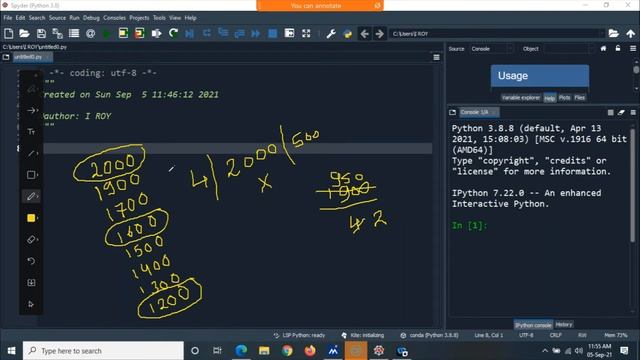Toggle fullscreen mode icon
Viewport: 640px width, 360px height.
coord(306,33)
